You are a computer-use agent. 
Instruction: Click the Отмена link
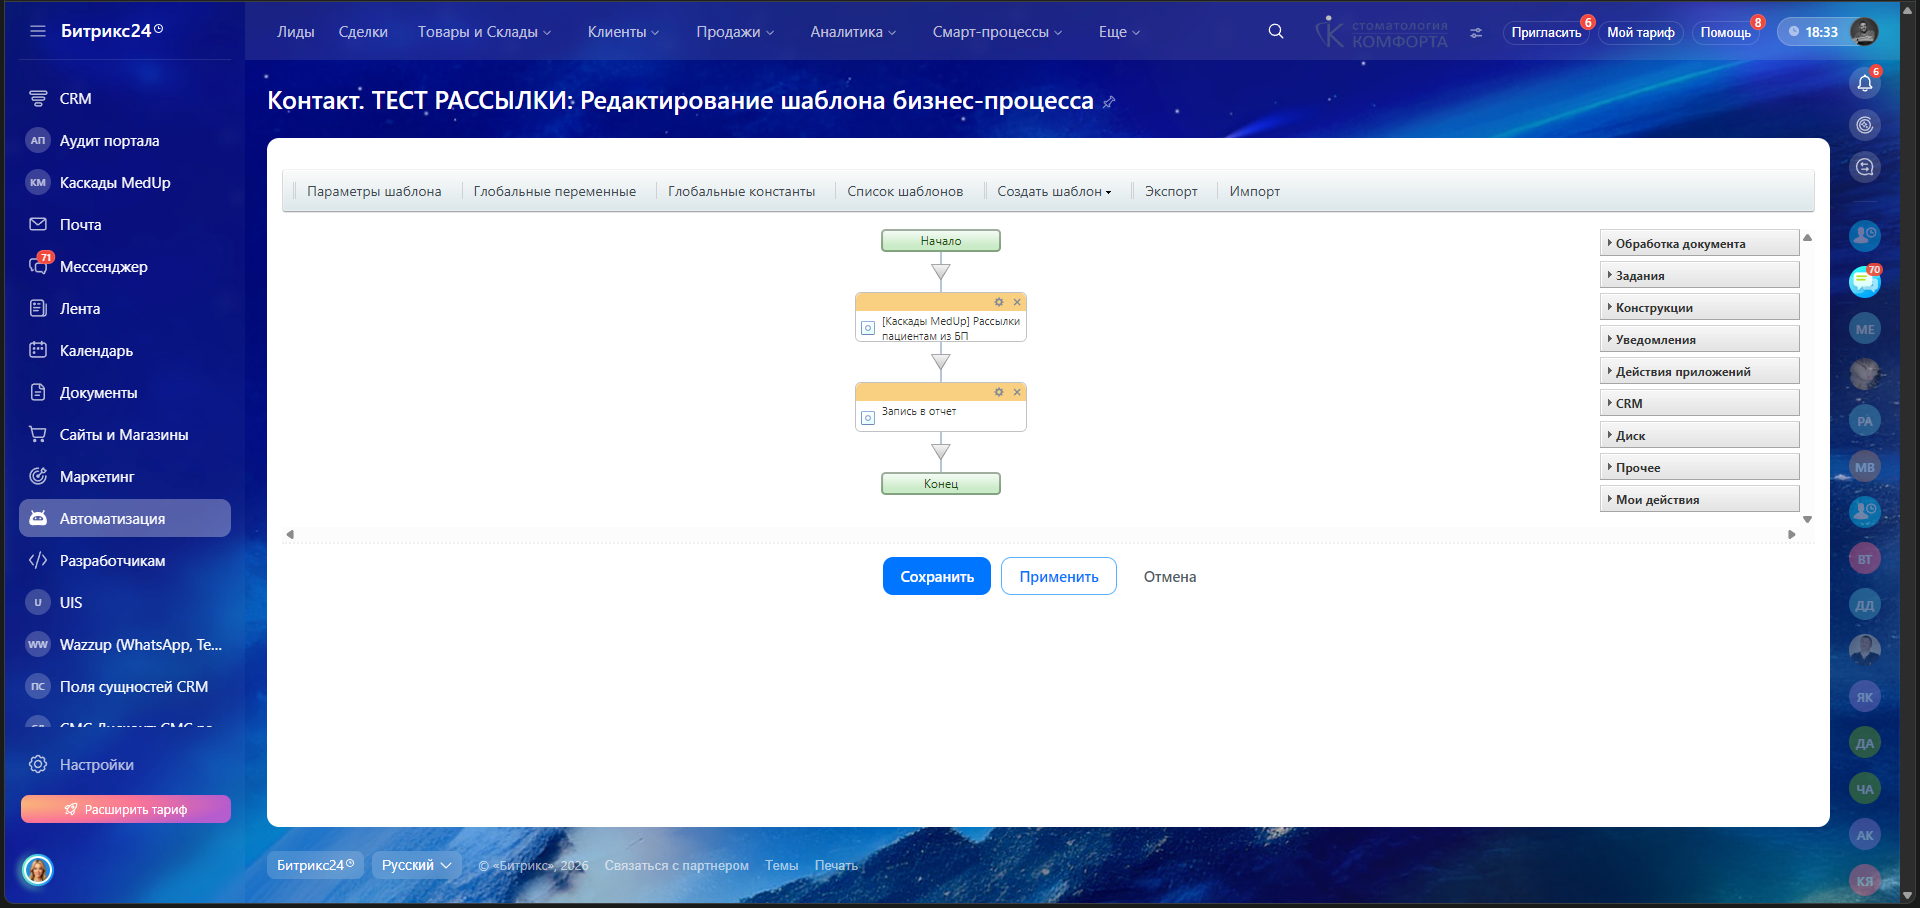[1170, 576]
